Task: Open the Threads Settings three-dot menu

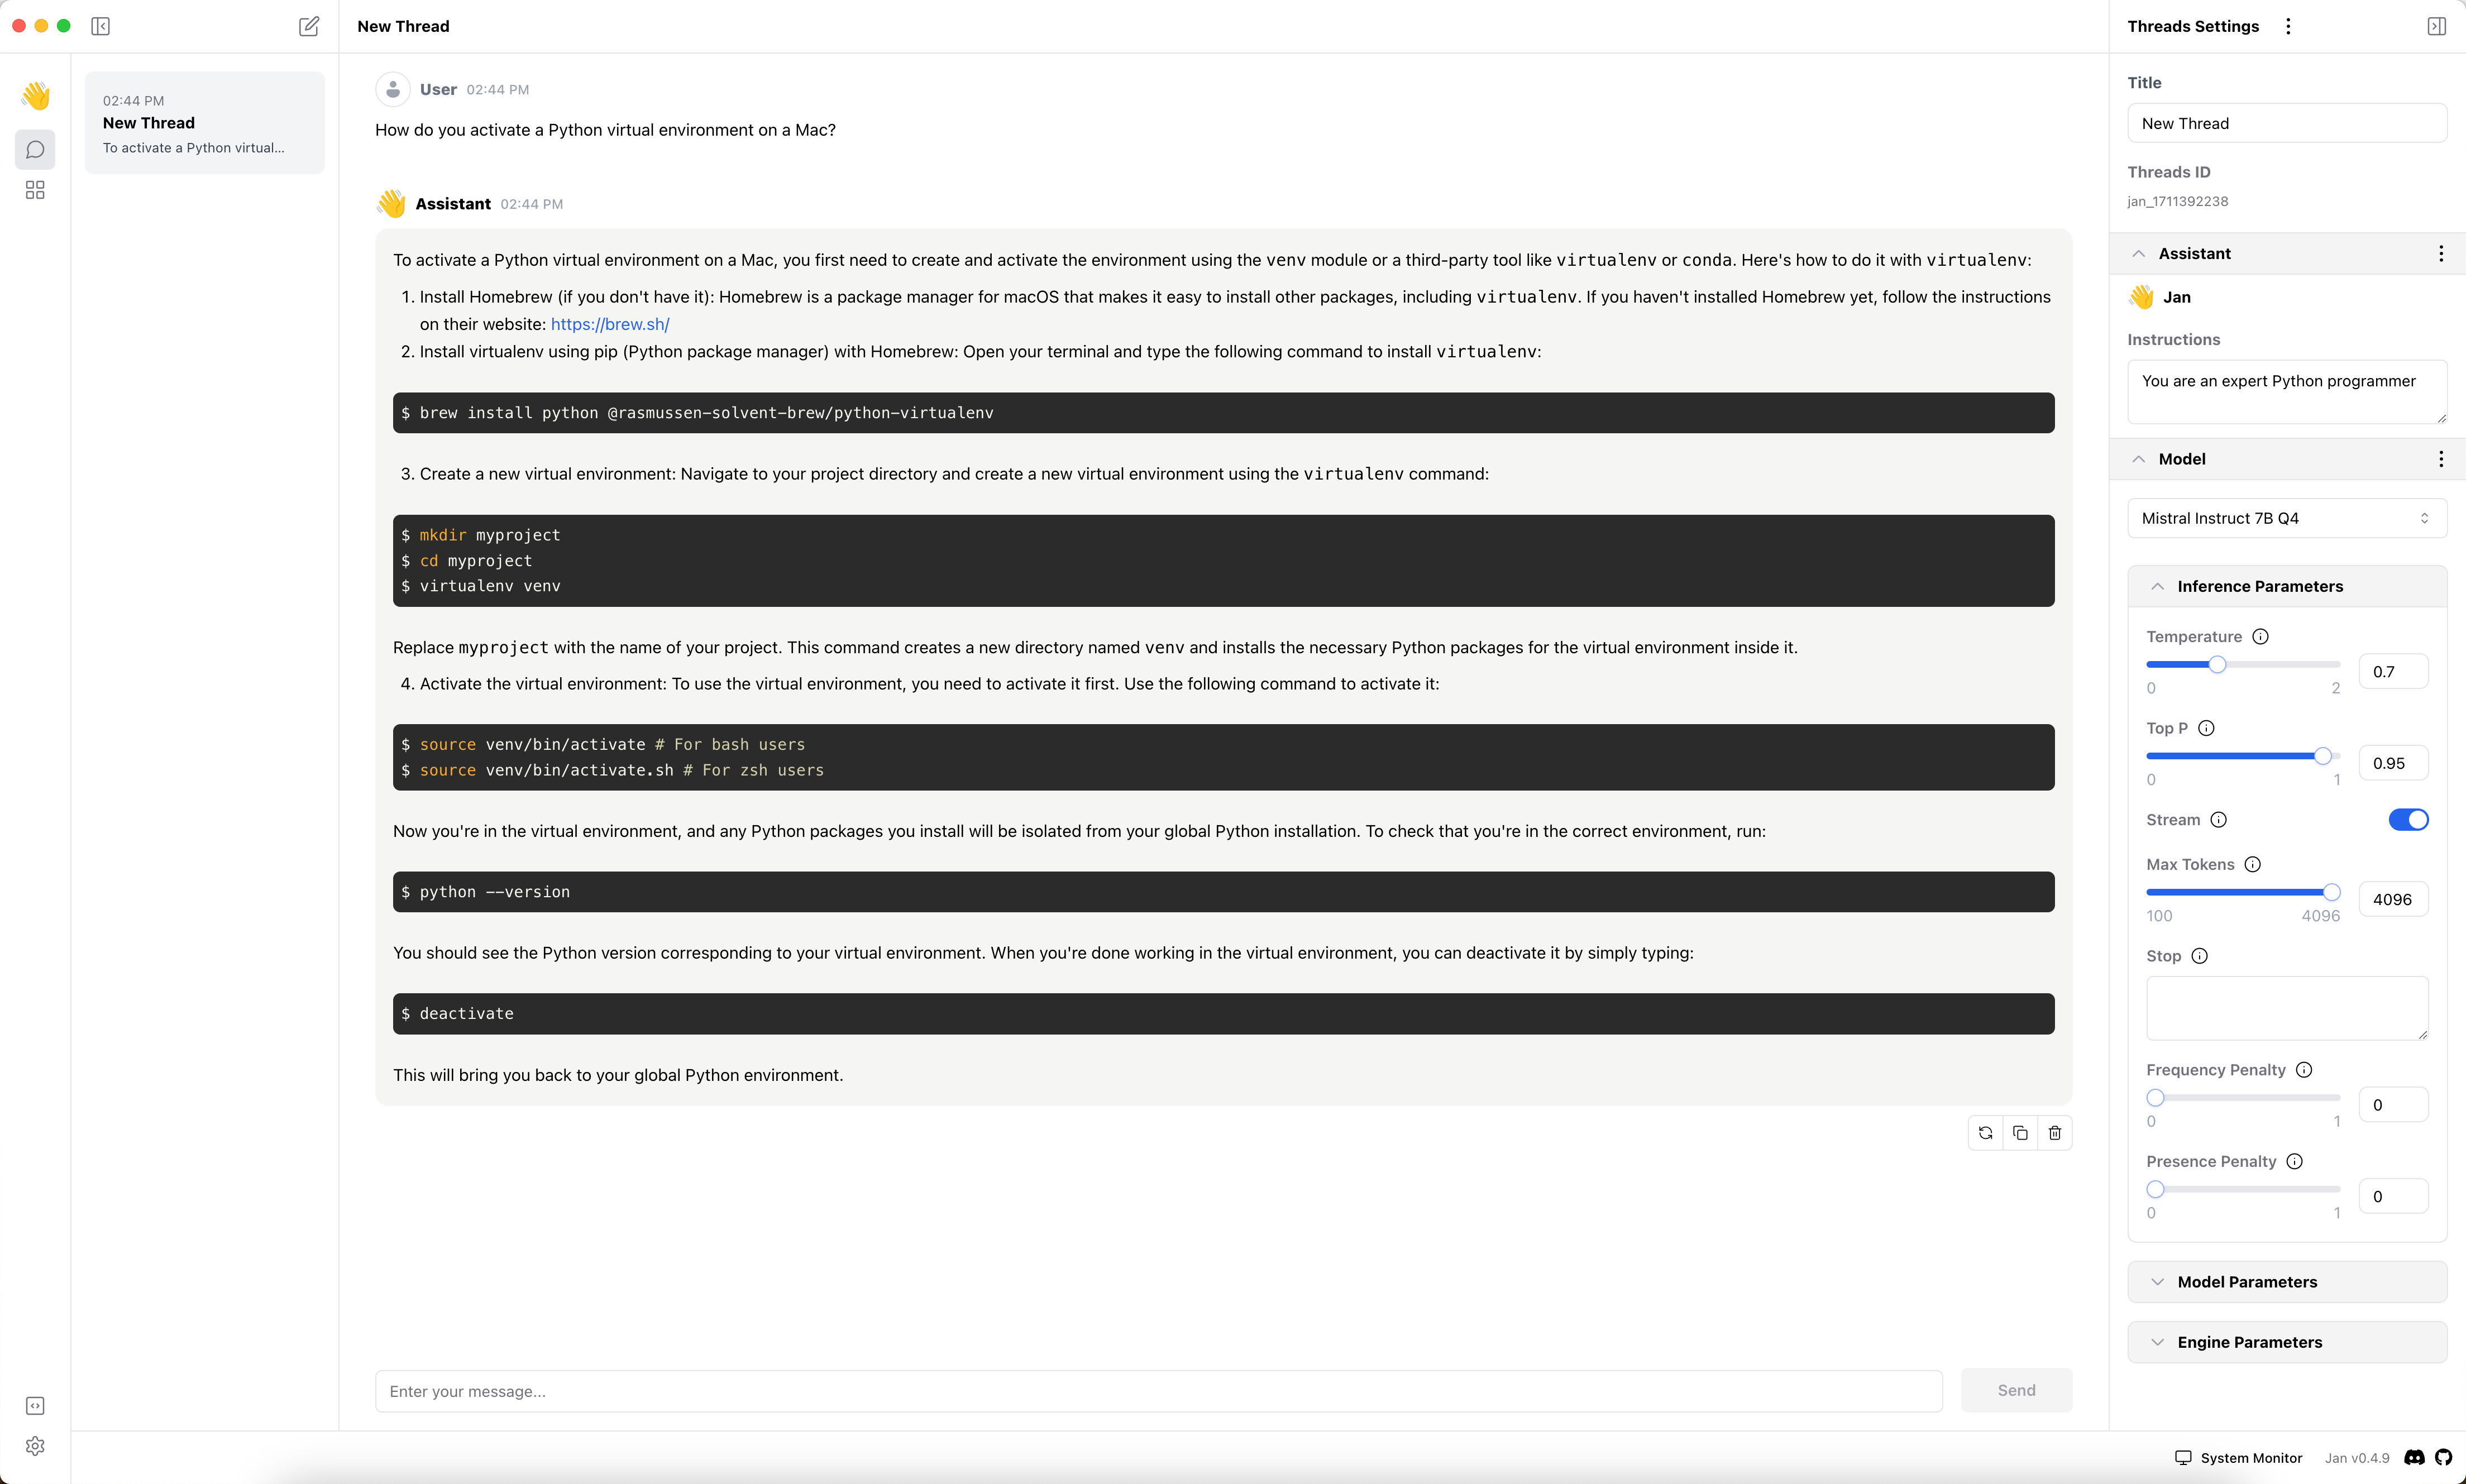Action: (2288, 26)
